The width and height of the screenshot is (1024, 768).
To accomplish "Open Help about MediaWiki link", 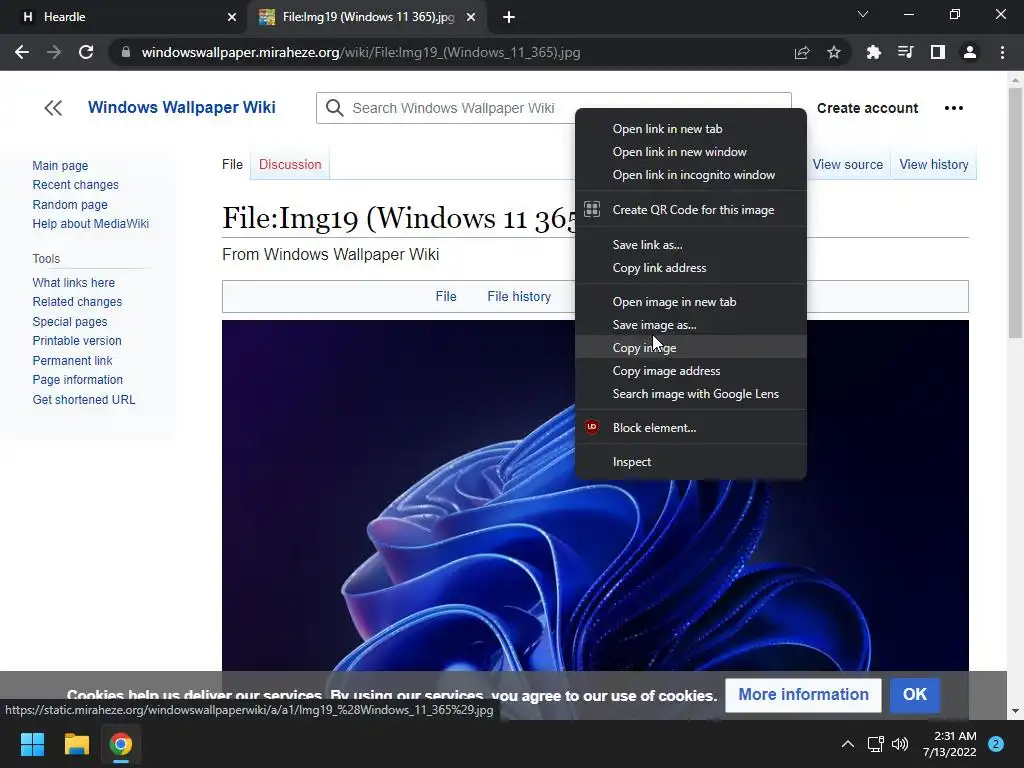I will pos(91,223).
